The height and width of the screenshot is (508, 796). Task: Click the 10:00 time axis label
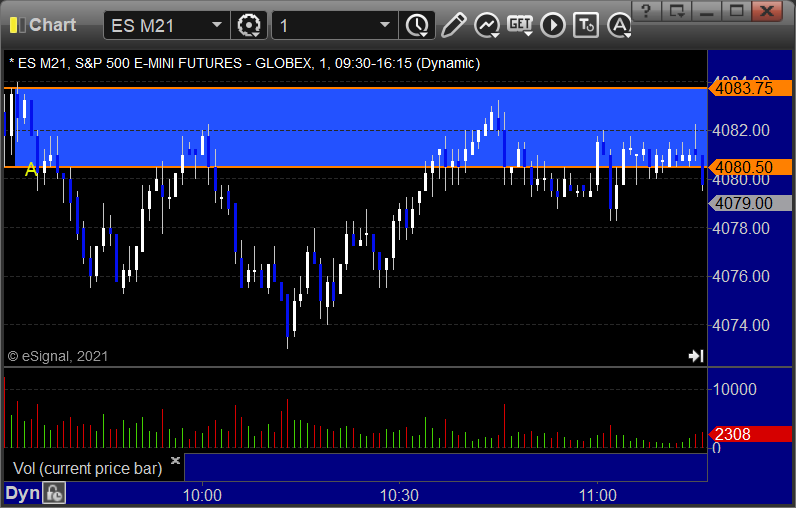pyautogui.click(x=202, y=495)
